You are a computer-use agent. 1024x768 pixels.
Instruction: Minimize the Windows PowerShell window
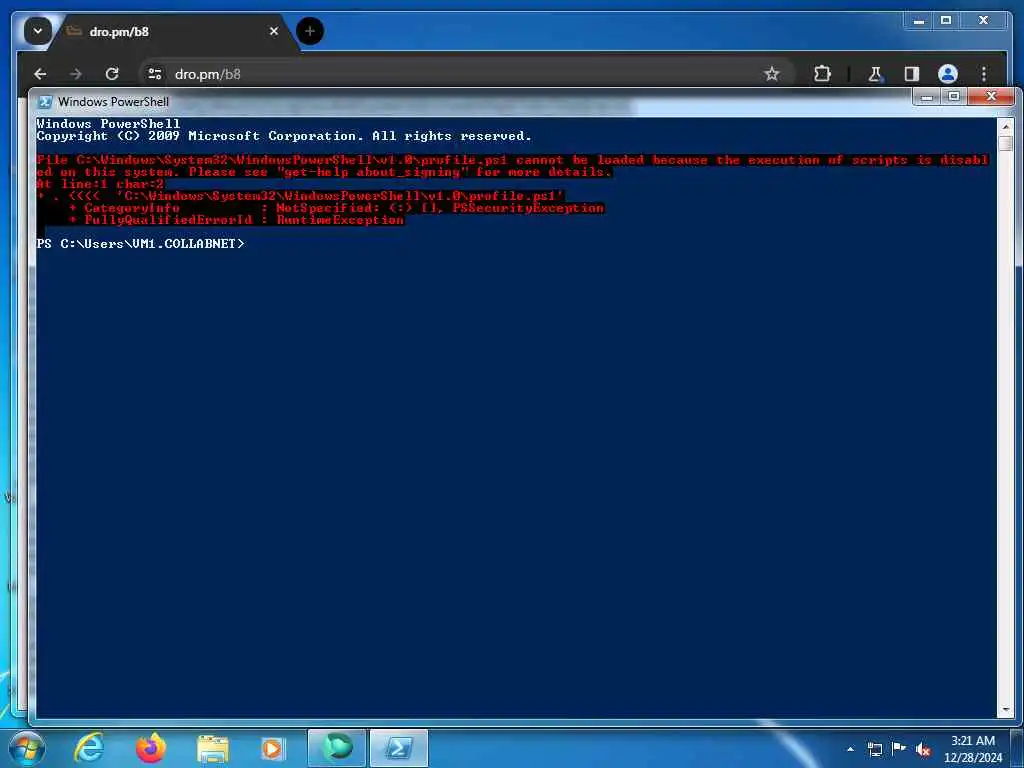point(927,97)
